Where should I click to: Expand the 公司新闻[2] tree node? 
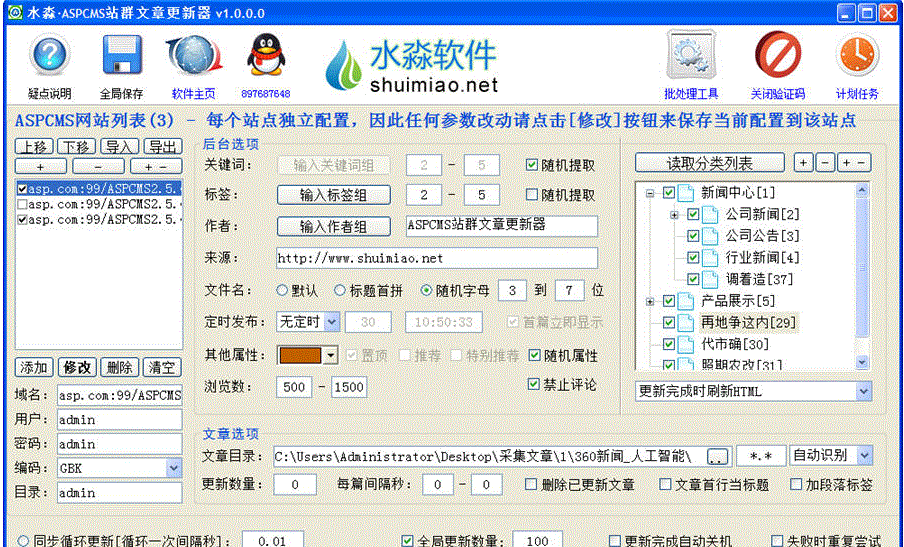point(674,215)
